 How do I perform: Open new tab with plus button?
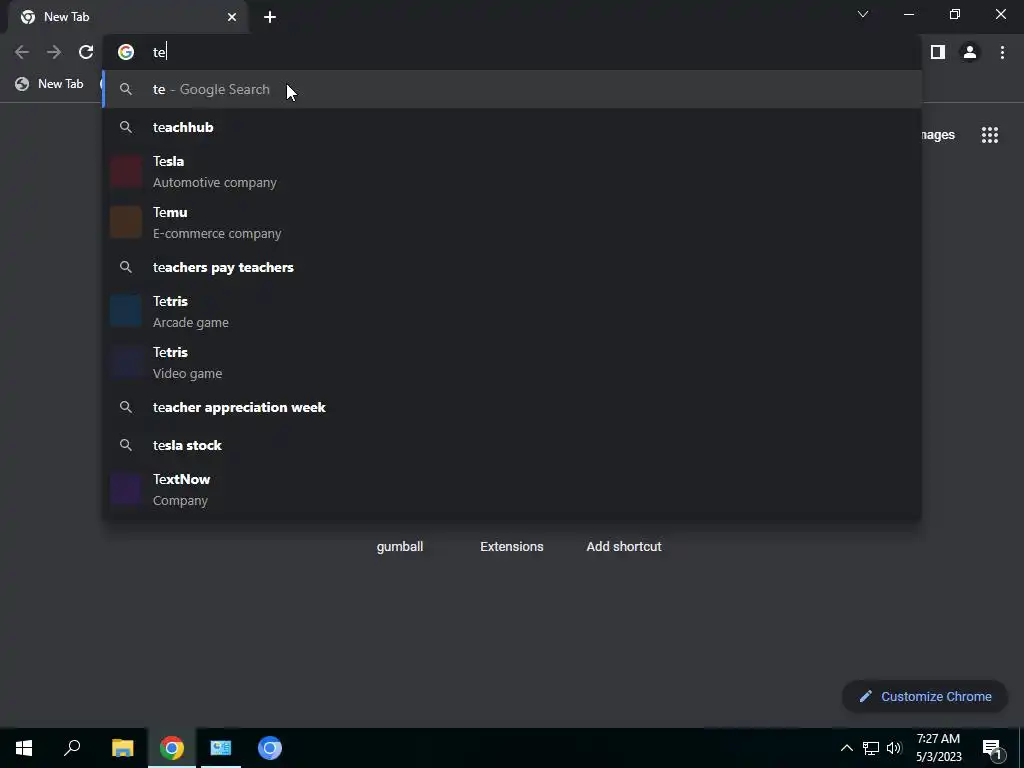270,17
